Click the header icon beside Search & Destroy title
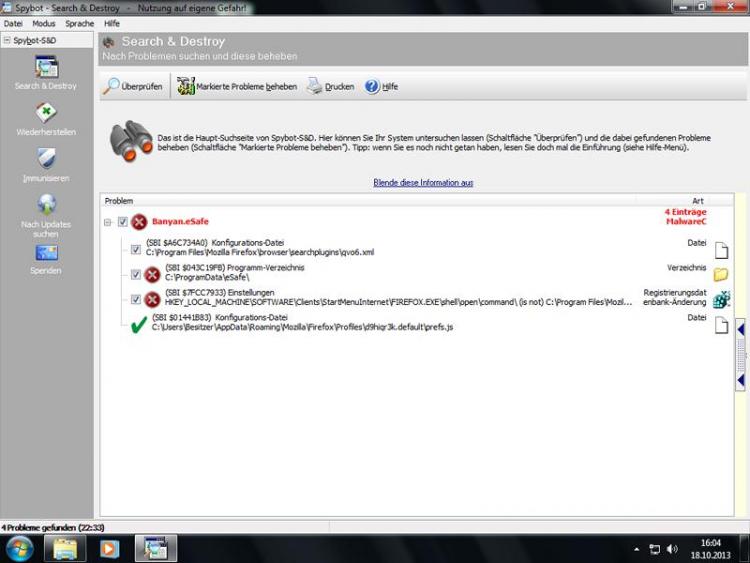Viewport: 750px width, 563px height. coord(109,43)
